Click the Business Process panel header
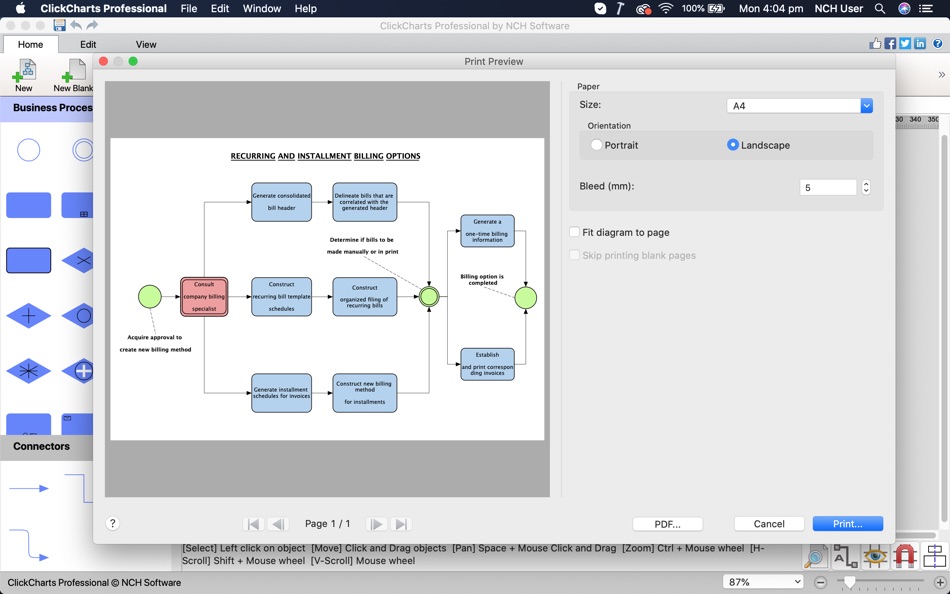Viewport: 950px width, 594px height. [47, 108]
